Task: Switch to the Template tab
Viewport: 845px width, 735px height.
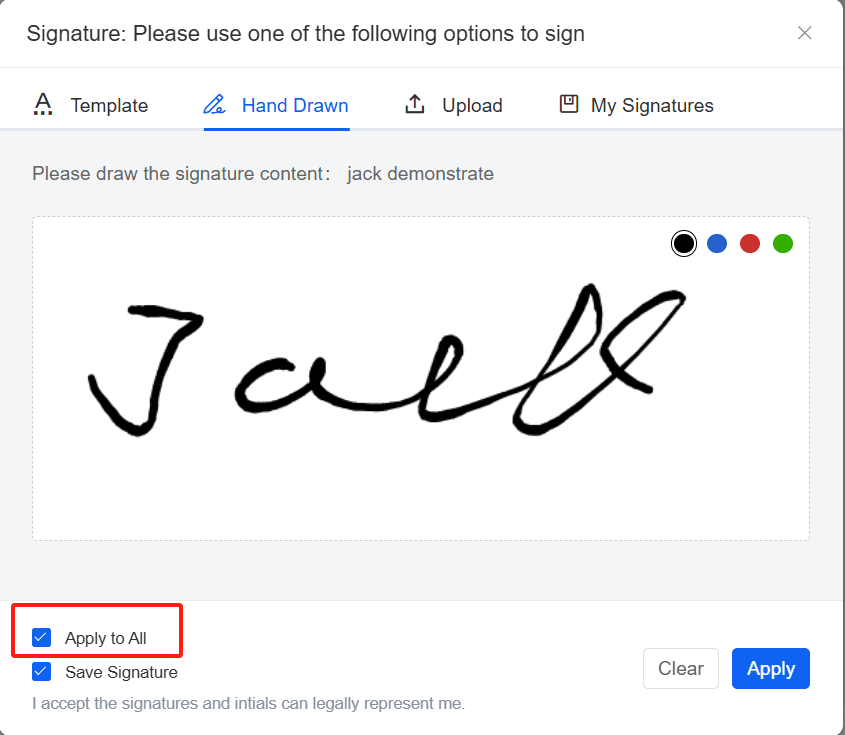Action: pyautogui.click(x=109, y=105)
